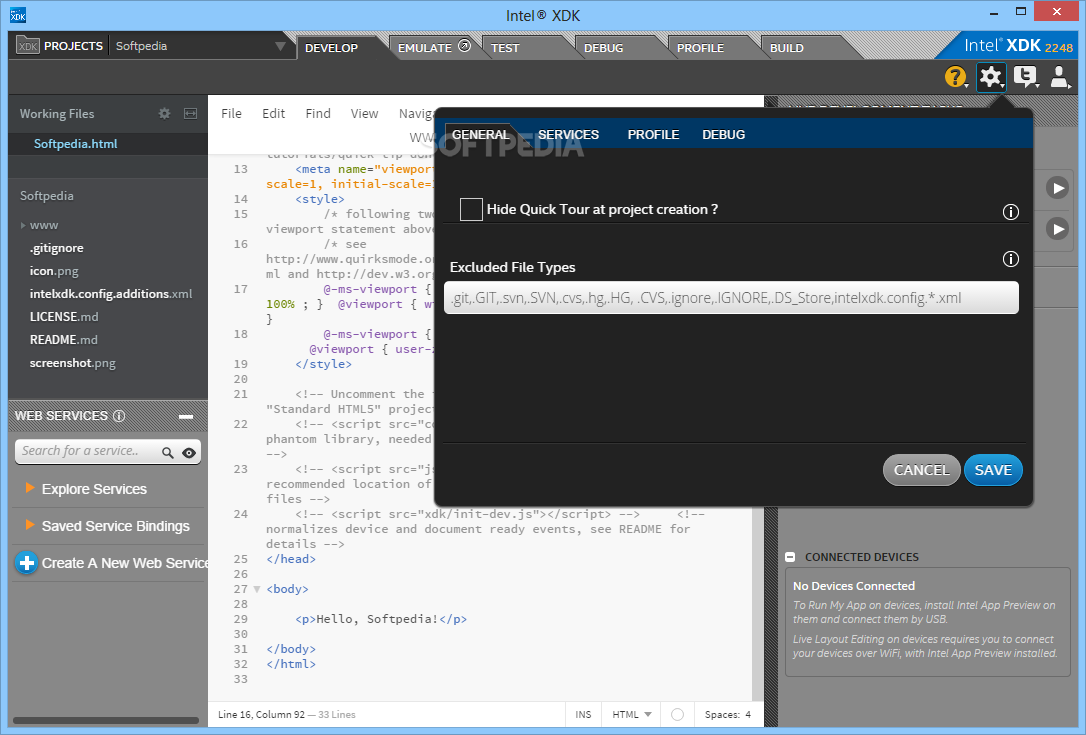The image size is (1086, 735).
Task: Collapse the Connected Devices section
Action: click(x=790, y=557)
